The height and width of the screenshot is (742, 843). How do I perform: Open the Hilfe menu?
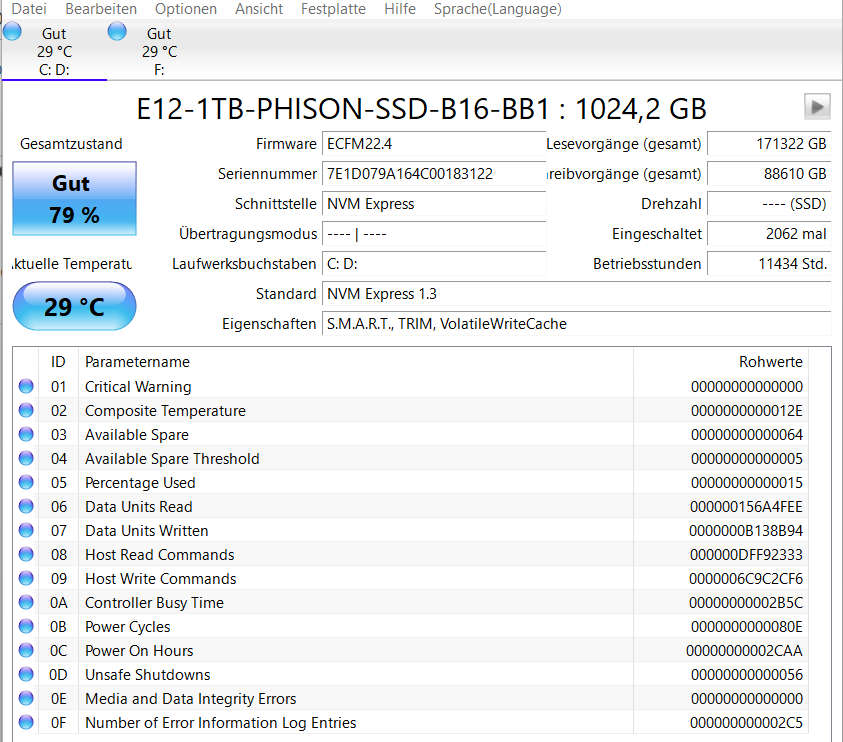pyautogui.click(x=399, y=9)
